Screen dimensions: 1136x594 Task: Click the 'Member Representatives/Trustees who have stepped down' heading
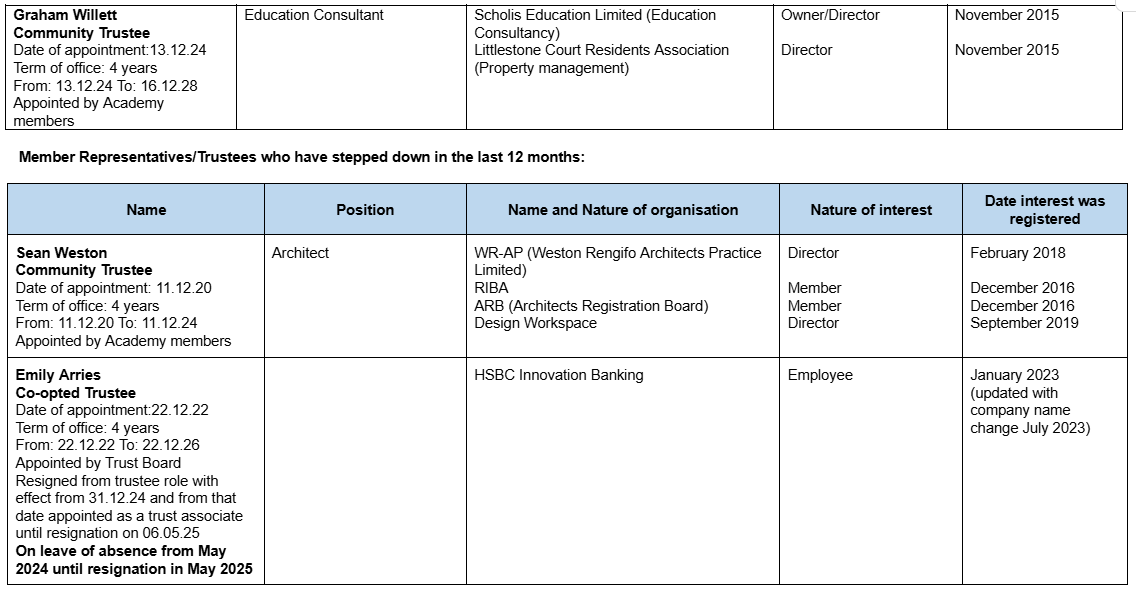point(302,158)
